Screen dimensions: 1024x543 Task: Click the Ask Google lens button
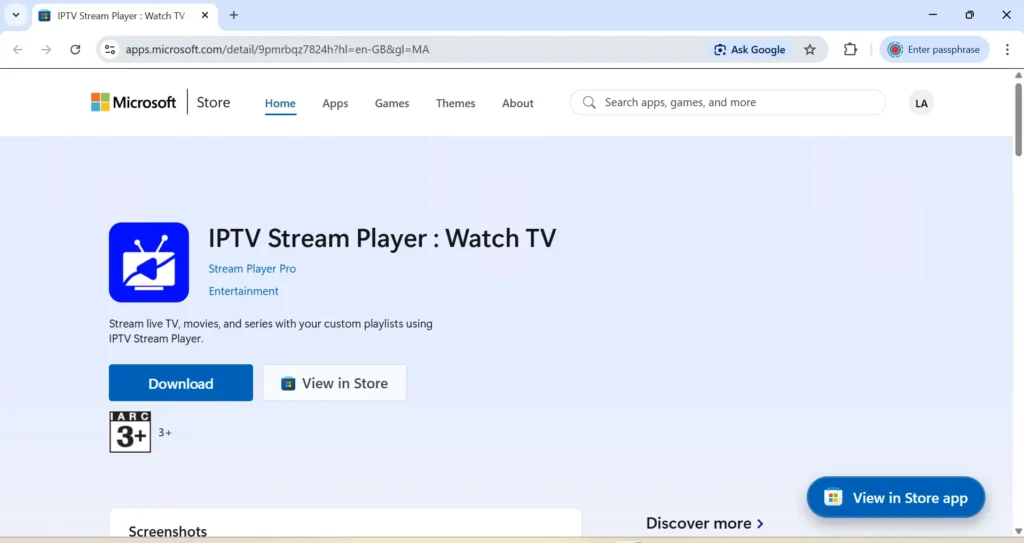(750, 50)
